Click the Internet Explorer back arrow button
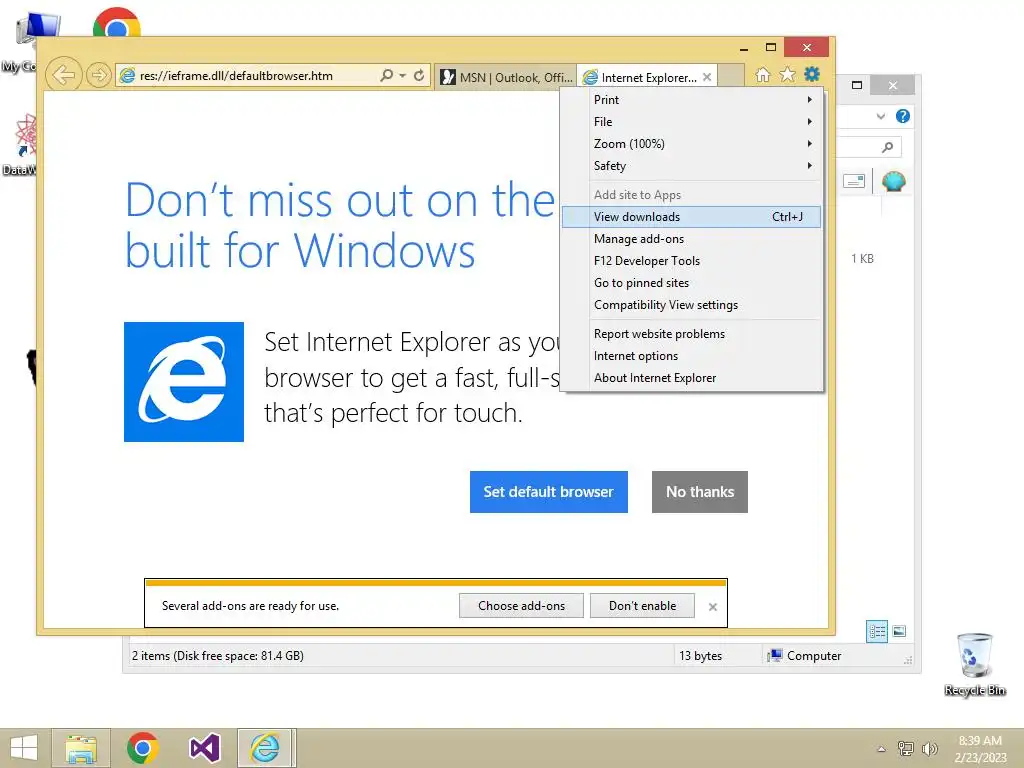The width and height of the screenshot is (1024, 768). pyautogui.click(x=63, y=75)
